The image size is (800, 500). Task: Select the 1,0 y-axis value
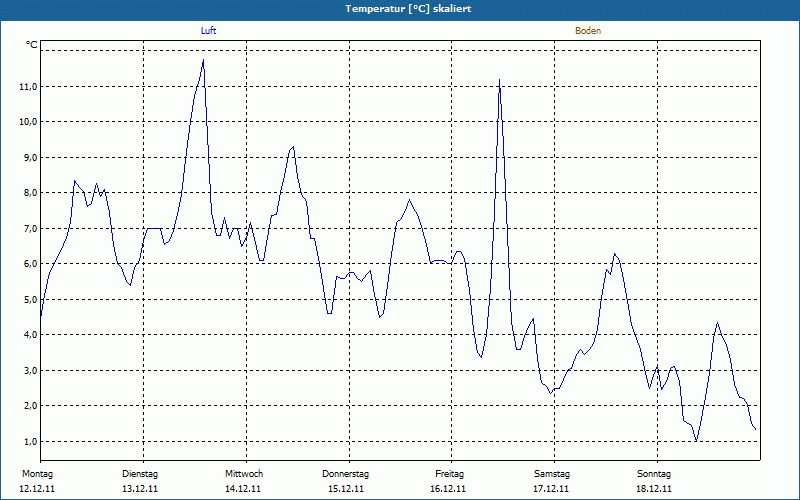[30, 441]
